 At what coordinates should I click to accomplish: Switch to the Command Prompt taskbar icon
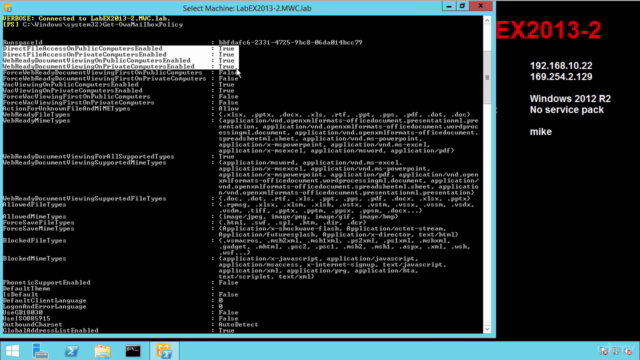(133, 351)
